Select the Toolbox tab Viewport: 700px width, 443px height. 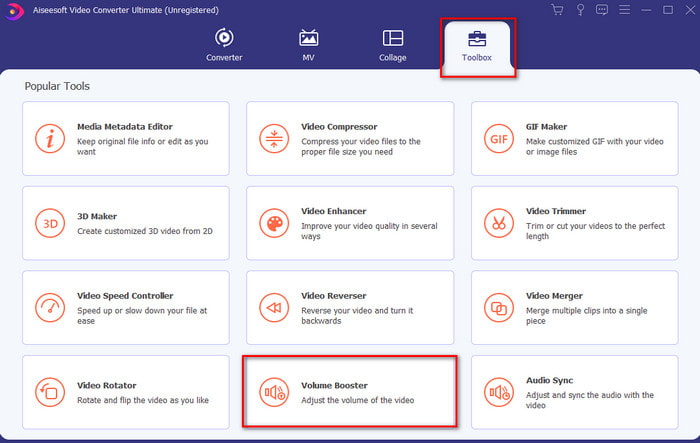click(477, 46)
